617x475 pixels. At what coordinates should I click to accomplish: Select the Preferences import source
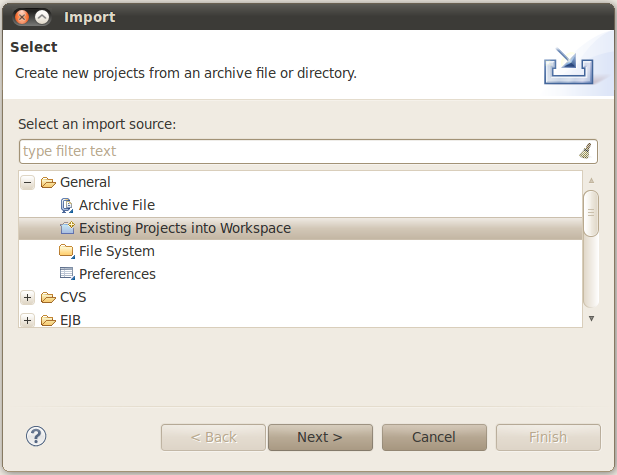pyautogui.click(x=117, y=274)
